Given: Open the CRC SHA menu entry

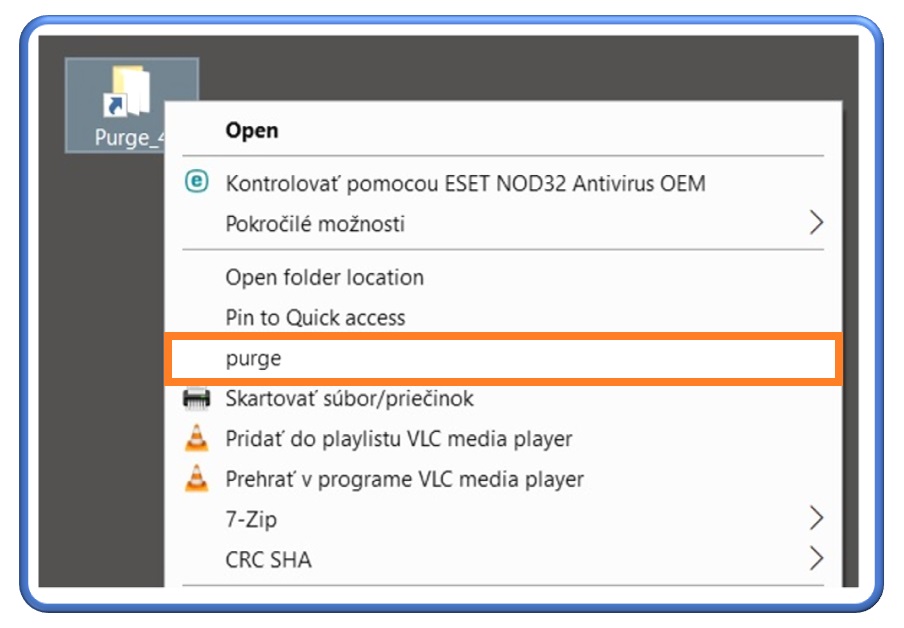Looking at the screenshot, I should 268,559.
